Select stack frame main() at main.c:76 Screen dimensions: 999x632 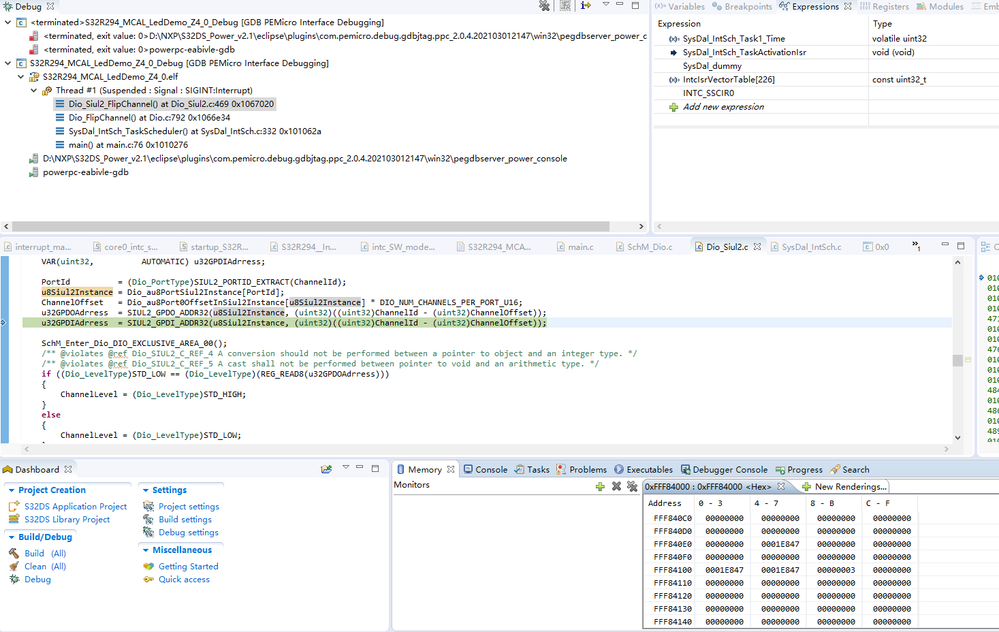(128, 145)
